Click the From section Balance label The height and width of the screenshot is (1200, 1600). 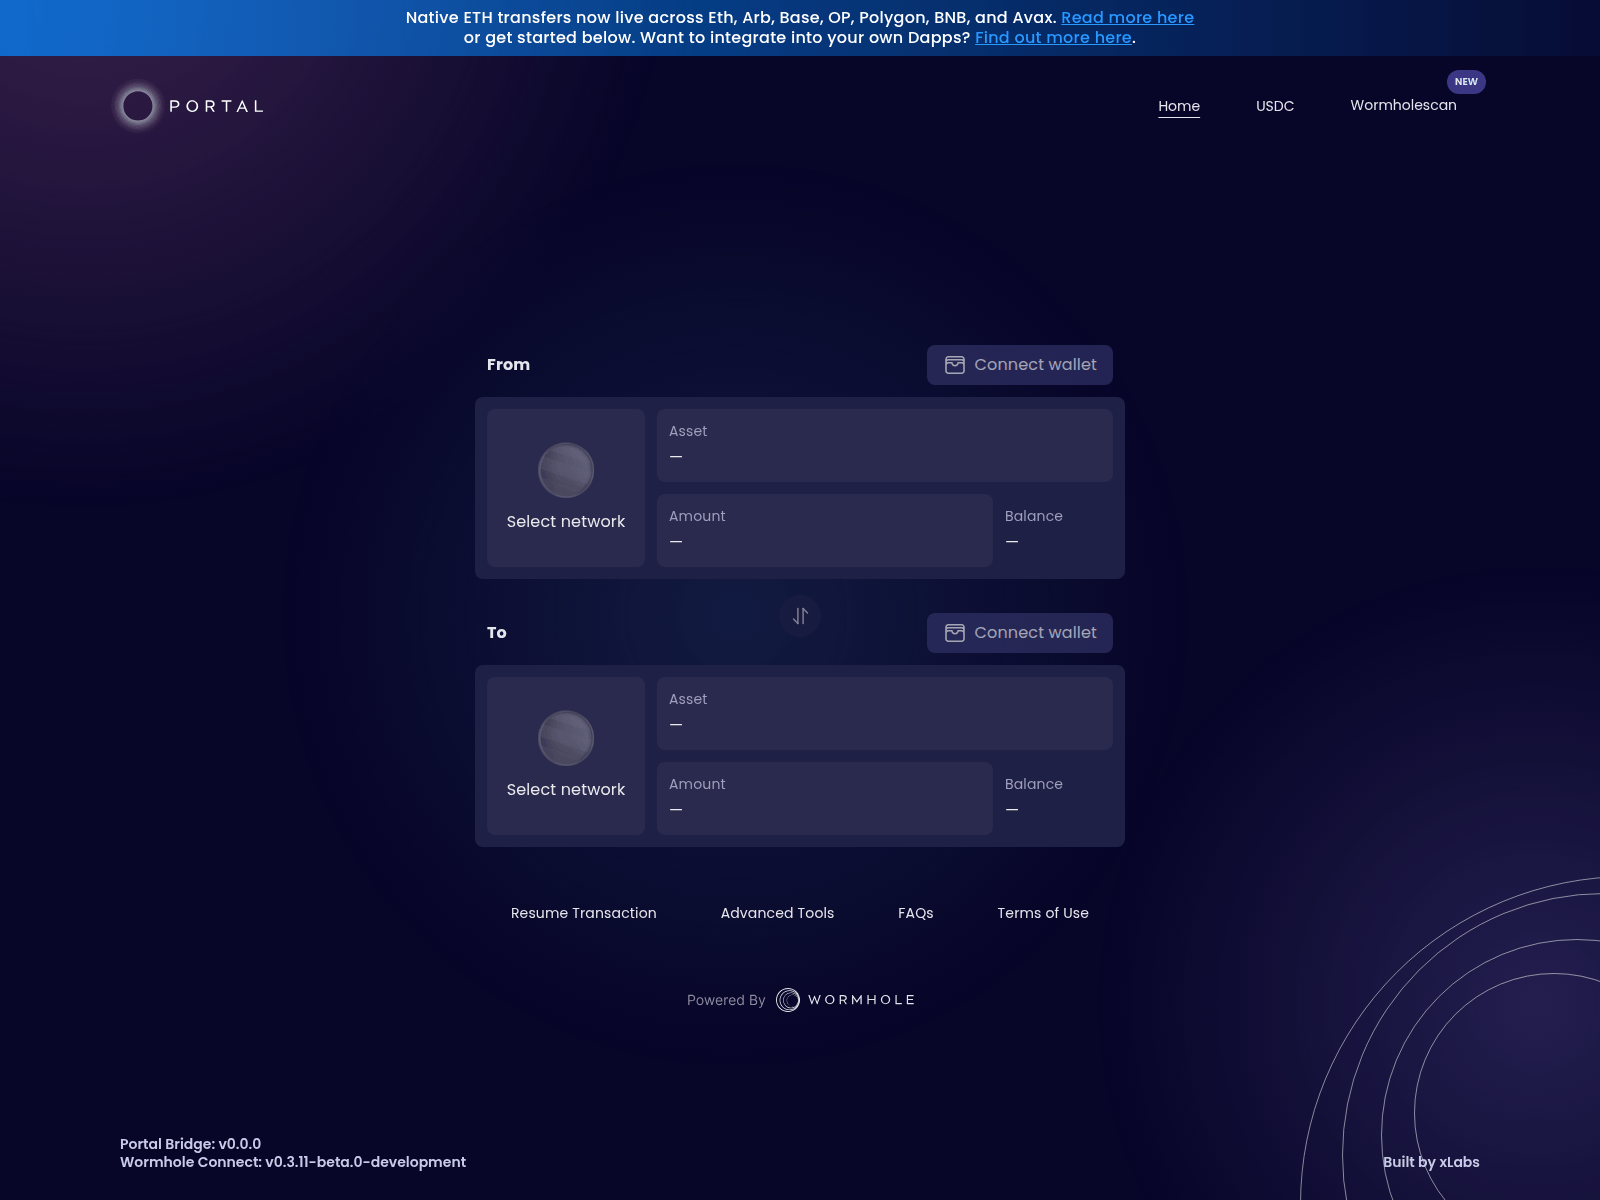point(1034,516)
